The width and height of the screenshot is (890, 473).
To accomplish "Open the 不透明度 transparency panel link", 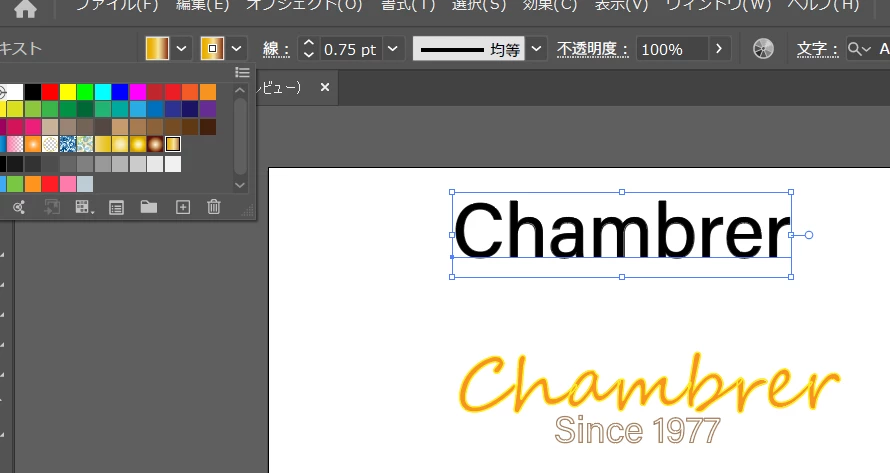I will pos(592,49).
